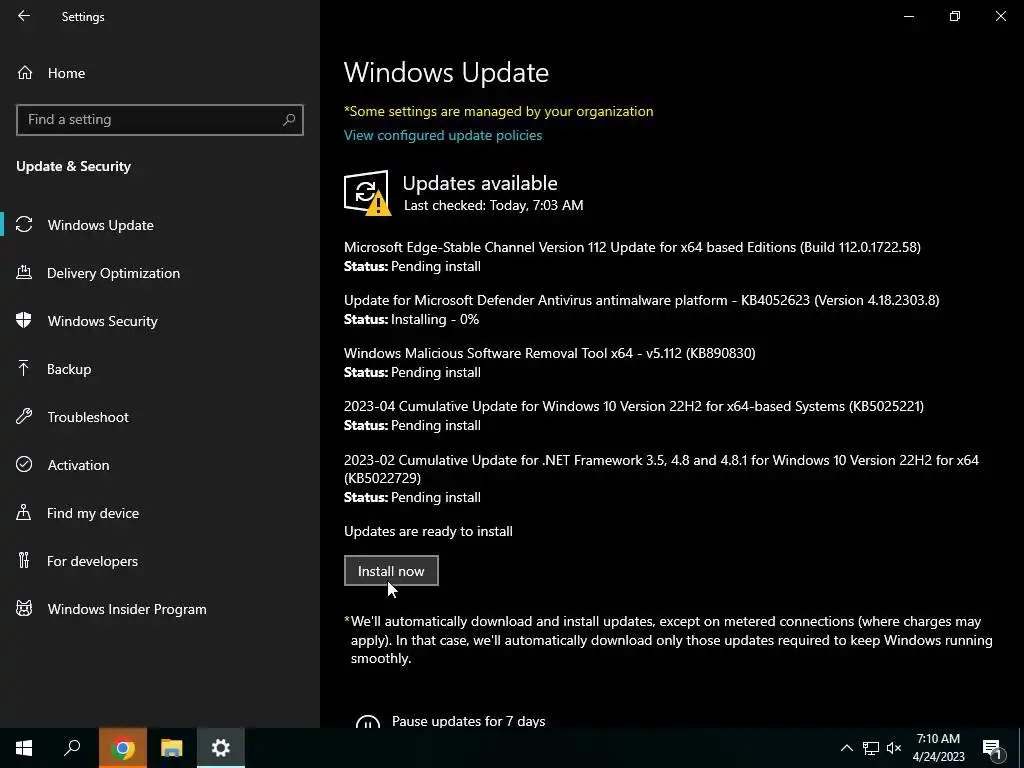1024x768 pixels.
Task: Open Troubleshoot settings
Action: coord(88,417)
